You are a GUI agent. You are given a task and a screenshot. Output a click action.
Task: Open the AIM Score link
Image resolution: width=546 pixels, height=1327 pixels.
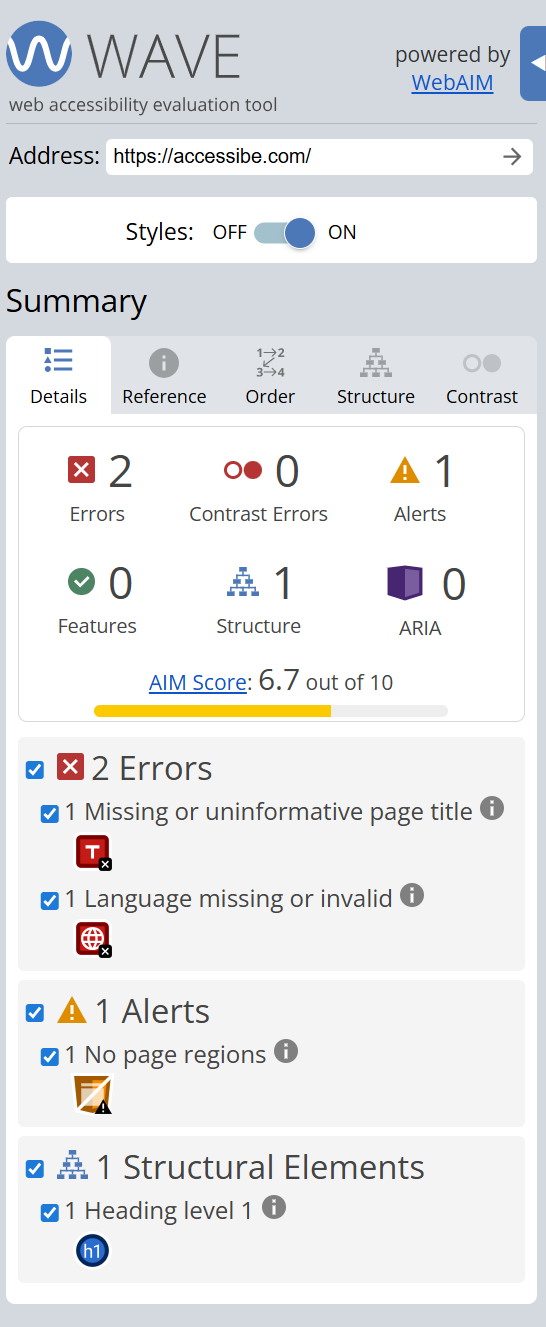click(197, 683)
